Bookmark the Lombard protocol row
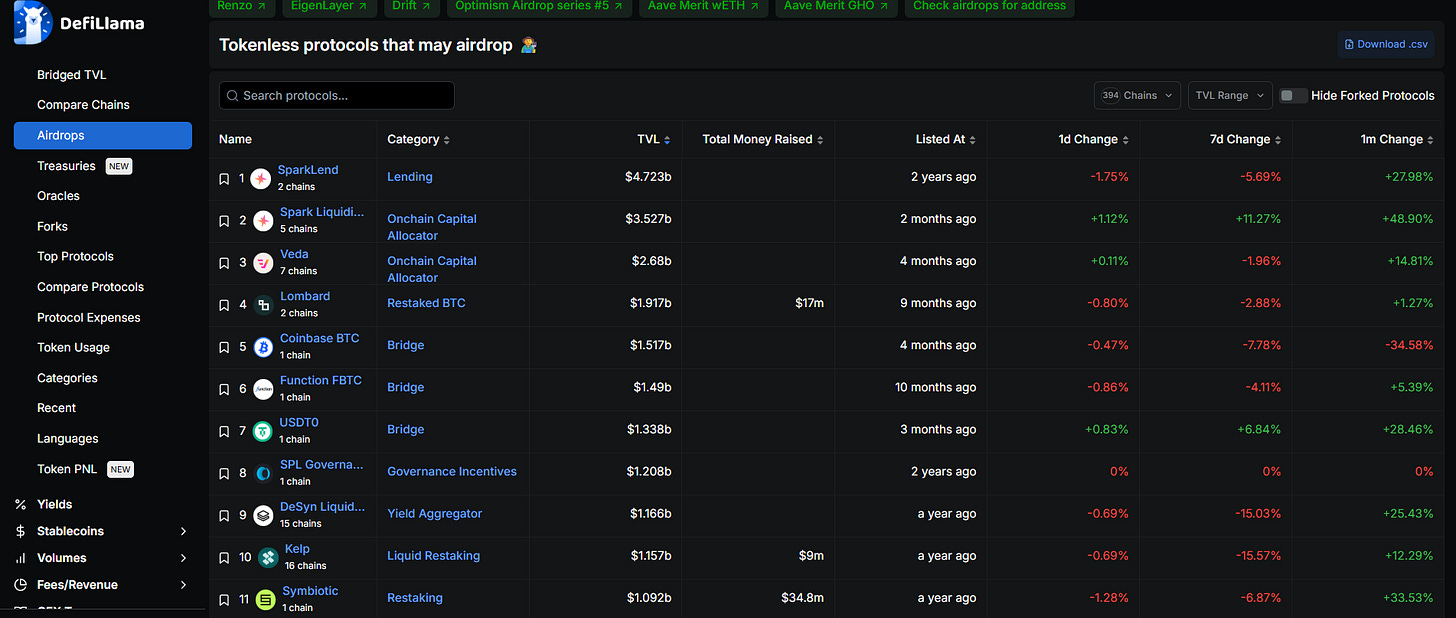 [x=224, y=305]
